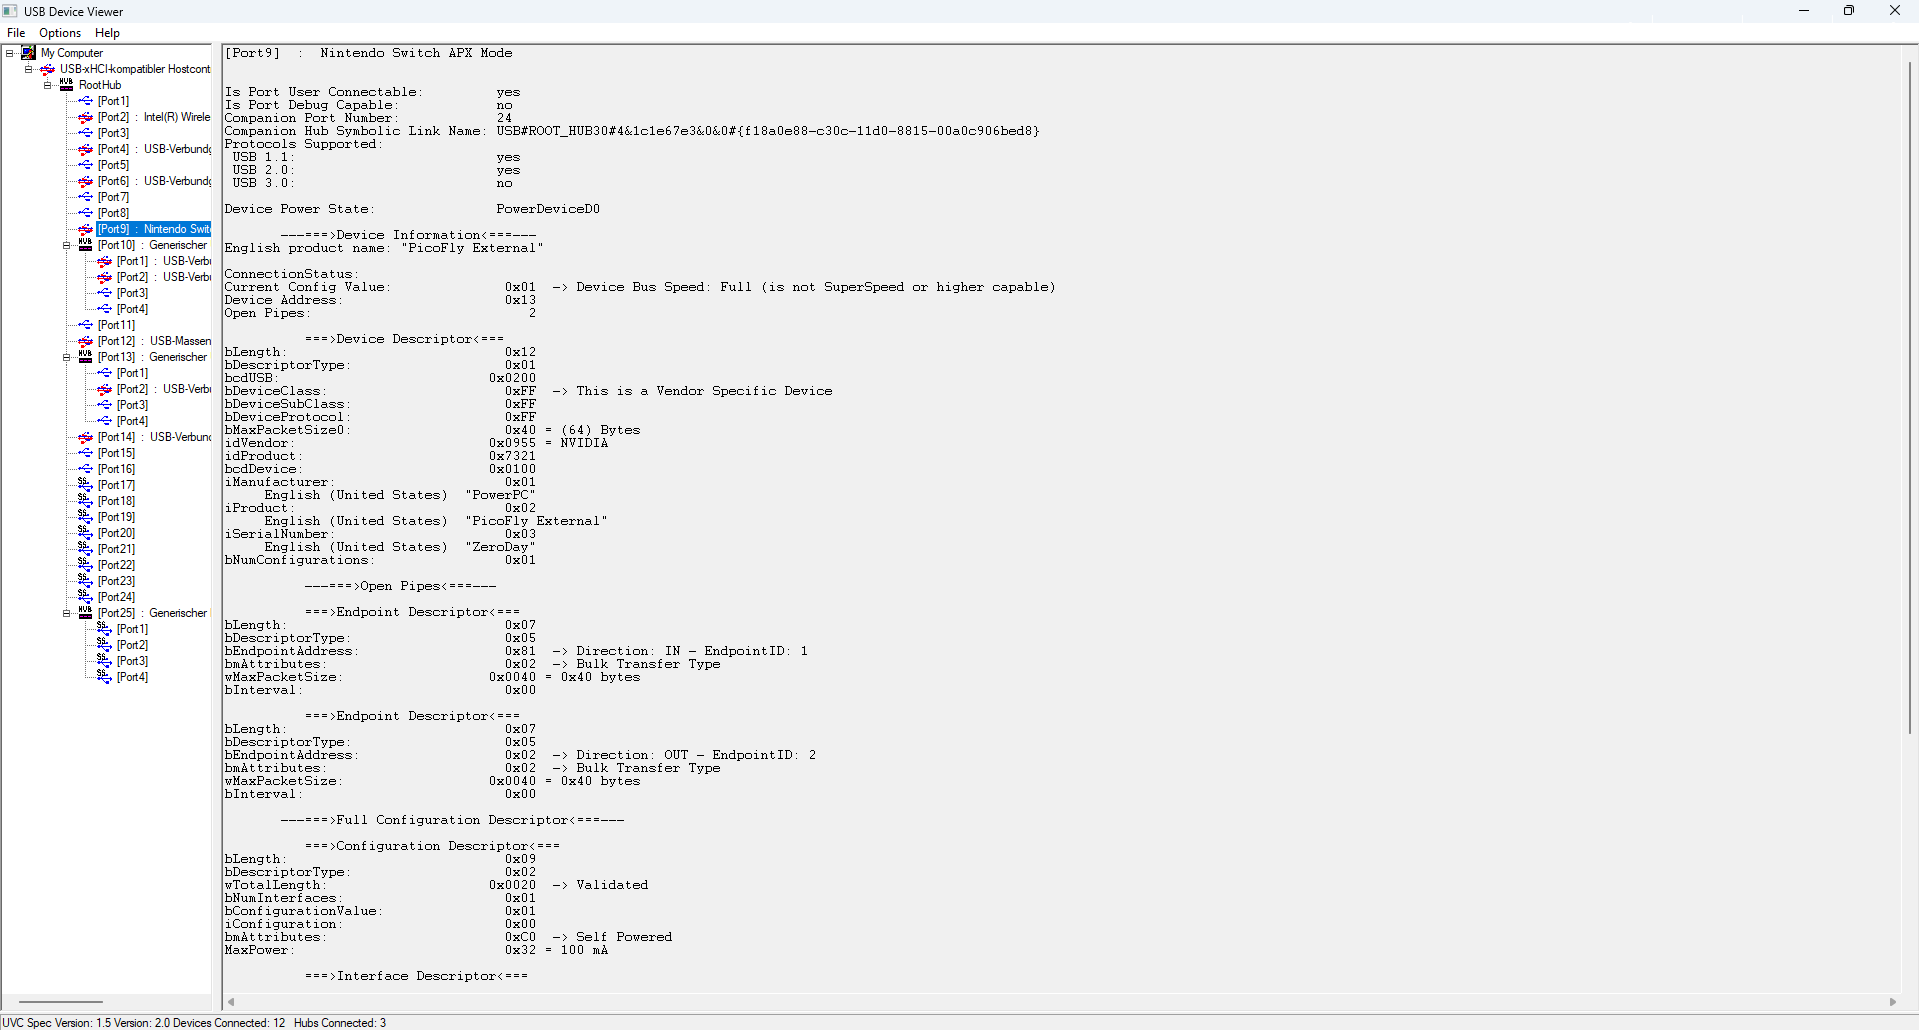Click the SuperSpeed port icon for Port20
The height and width of the screenshot is (1030, 1919).
pyautogui.click(x=85, y=533)
